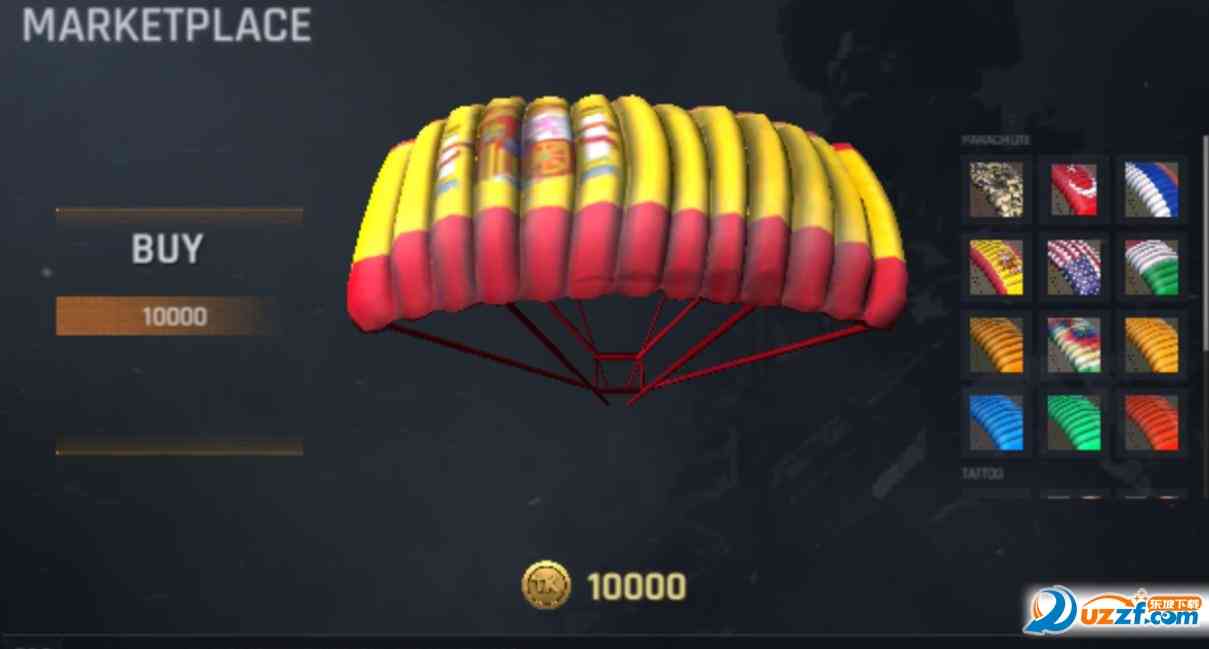The height and width of the screenshot is (649, 1209).
Task: Select the solid red parachute skin
Action: [1151, 421]
